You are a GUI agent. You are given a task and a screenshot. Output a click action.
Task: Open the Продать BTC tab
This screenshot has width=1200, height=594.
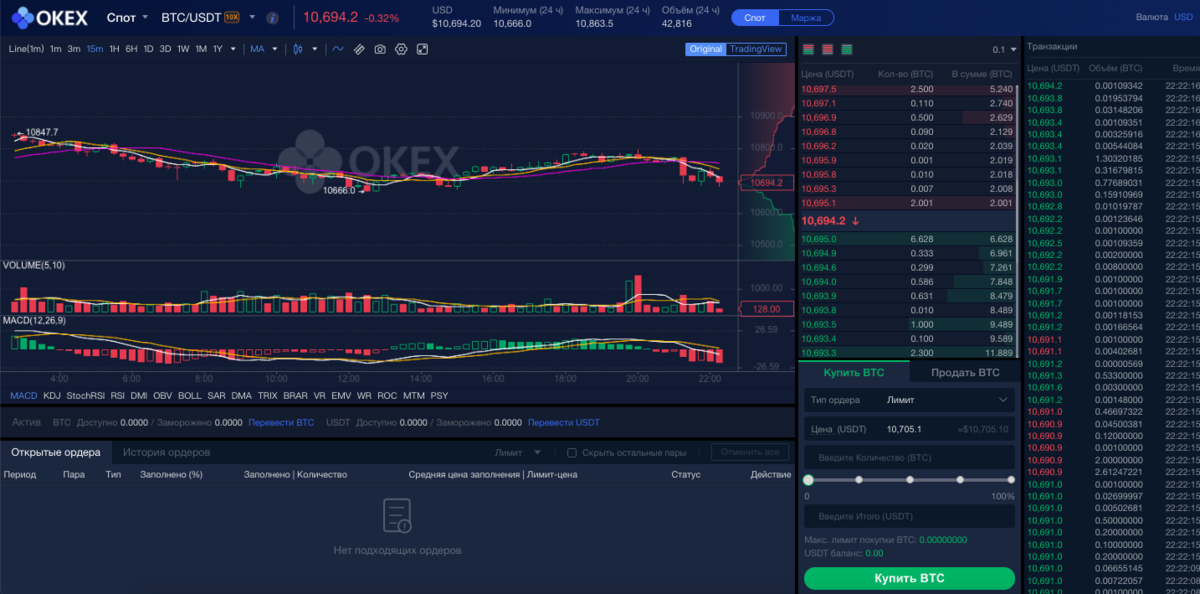pyautogui.click(x=964, y=372)
